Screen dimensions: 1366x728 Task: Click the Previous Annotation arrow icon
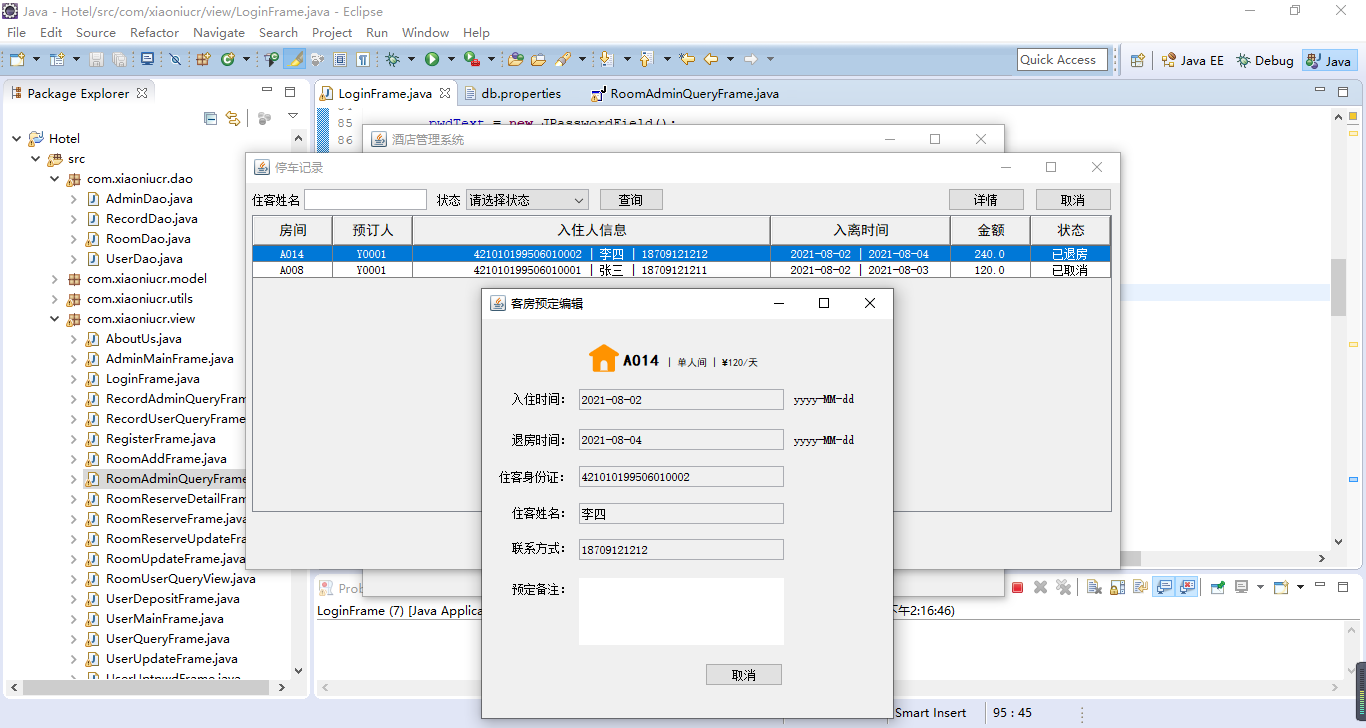click(x=646, y=60)
